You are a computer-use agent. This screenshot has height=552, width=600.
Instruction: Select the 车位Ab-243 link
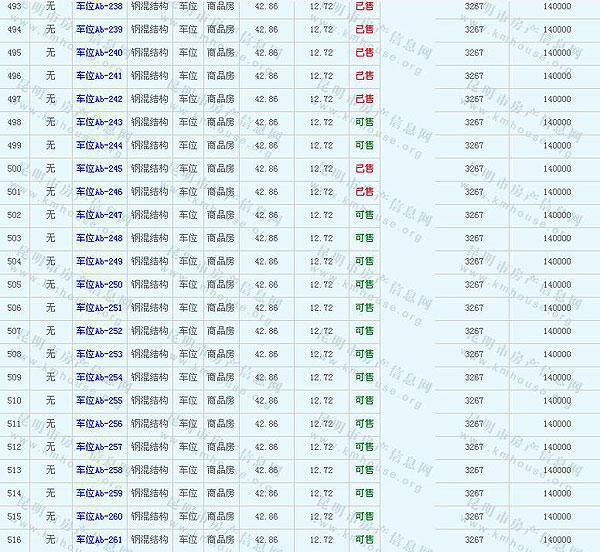99,122
